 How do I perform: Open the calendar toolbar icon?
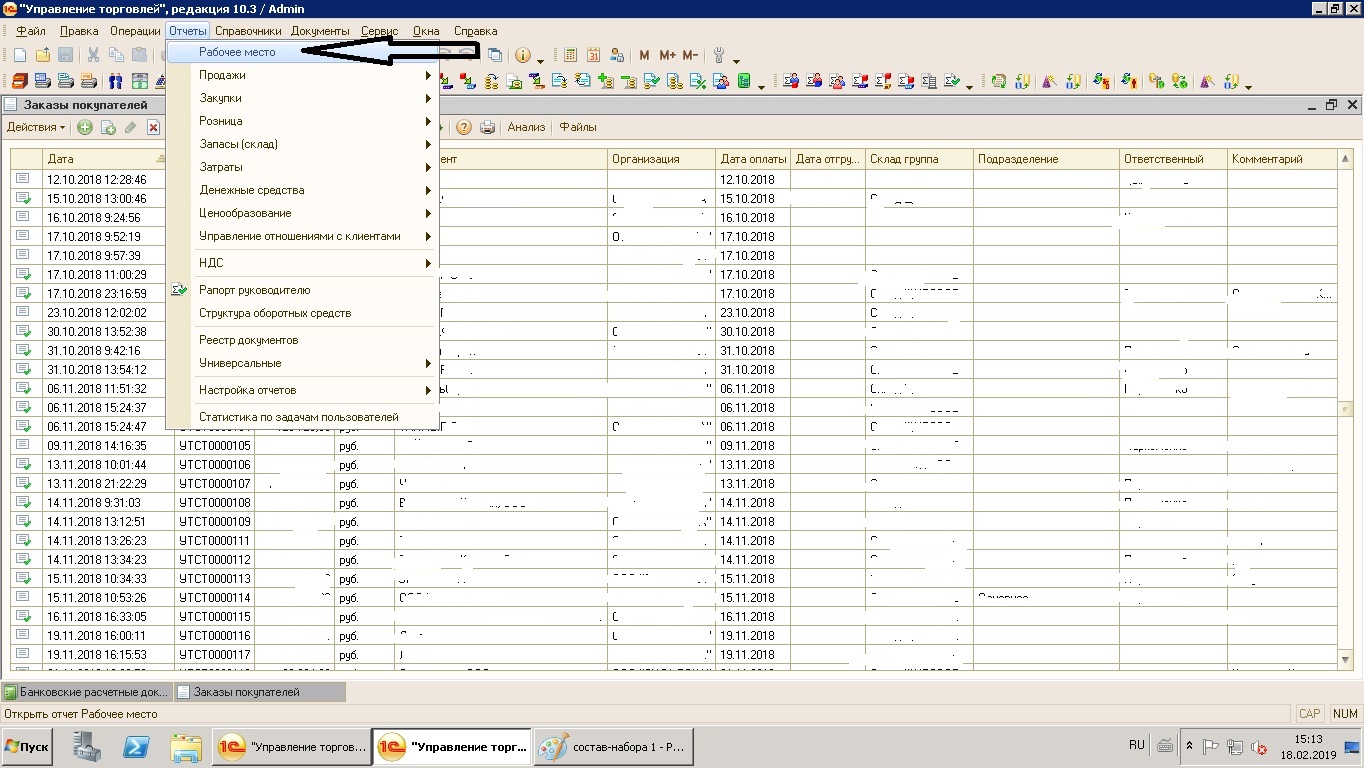594,55
